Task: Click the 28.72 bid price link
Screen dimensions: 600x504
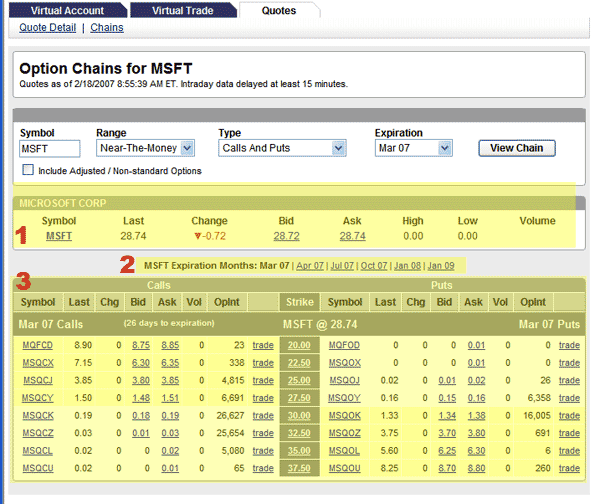Action: point(286,236)
